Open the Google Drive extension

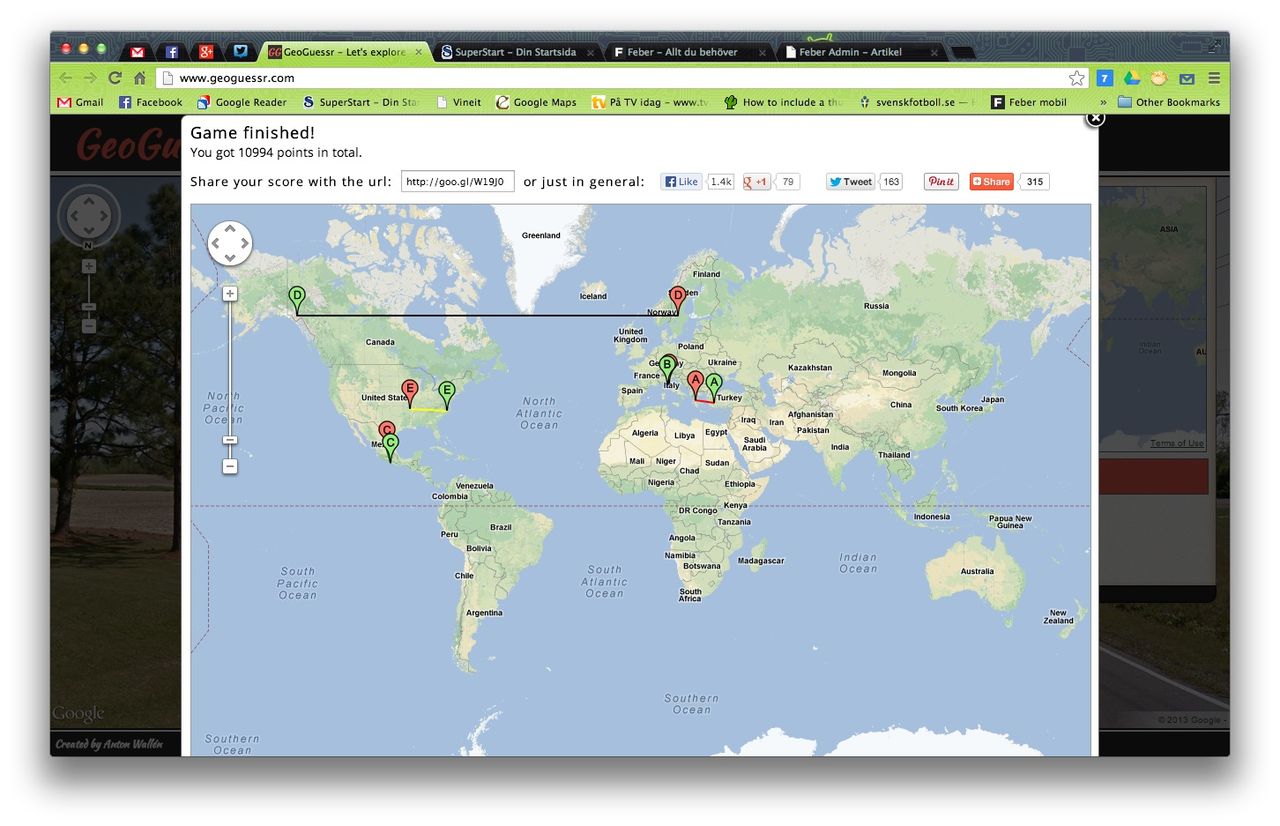pyautogui.click(x=1132, y=78)
